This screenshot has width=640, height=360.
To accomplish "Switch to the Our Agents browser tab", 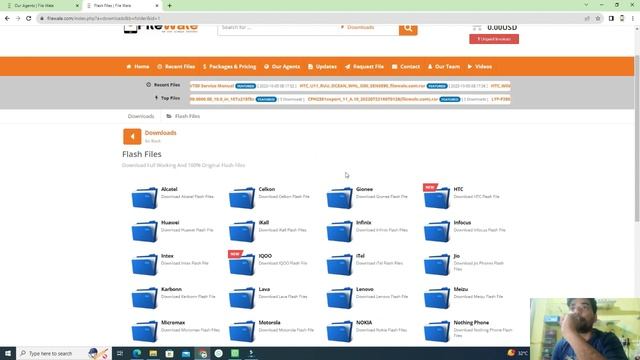I will coord(41,6).
